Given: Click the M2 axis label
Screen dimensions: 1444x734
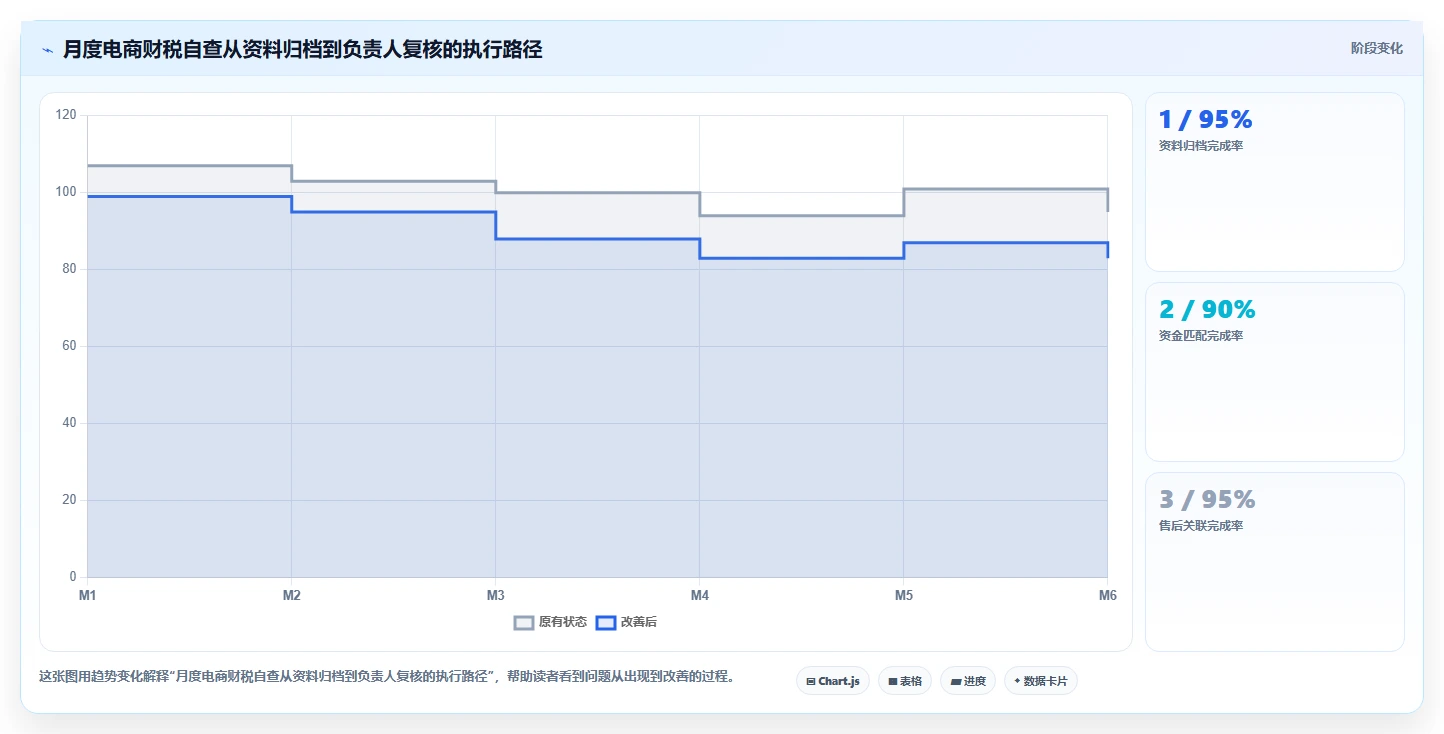Looking at the screenshot, I should [x=292, y=595].
